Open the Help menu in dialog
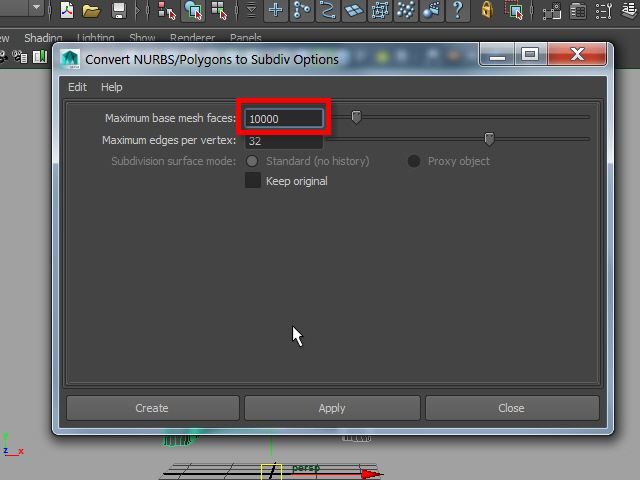This screenshot has width=640, height=480. click(x=111, y=87)
